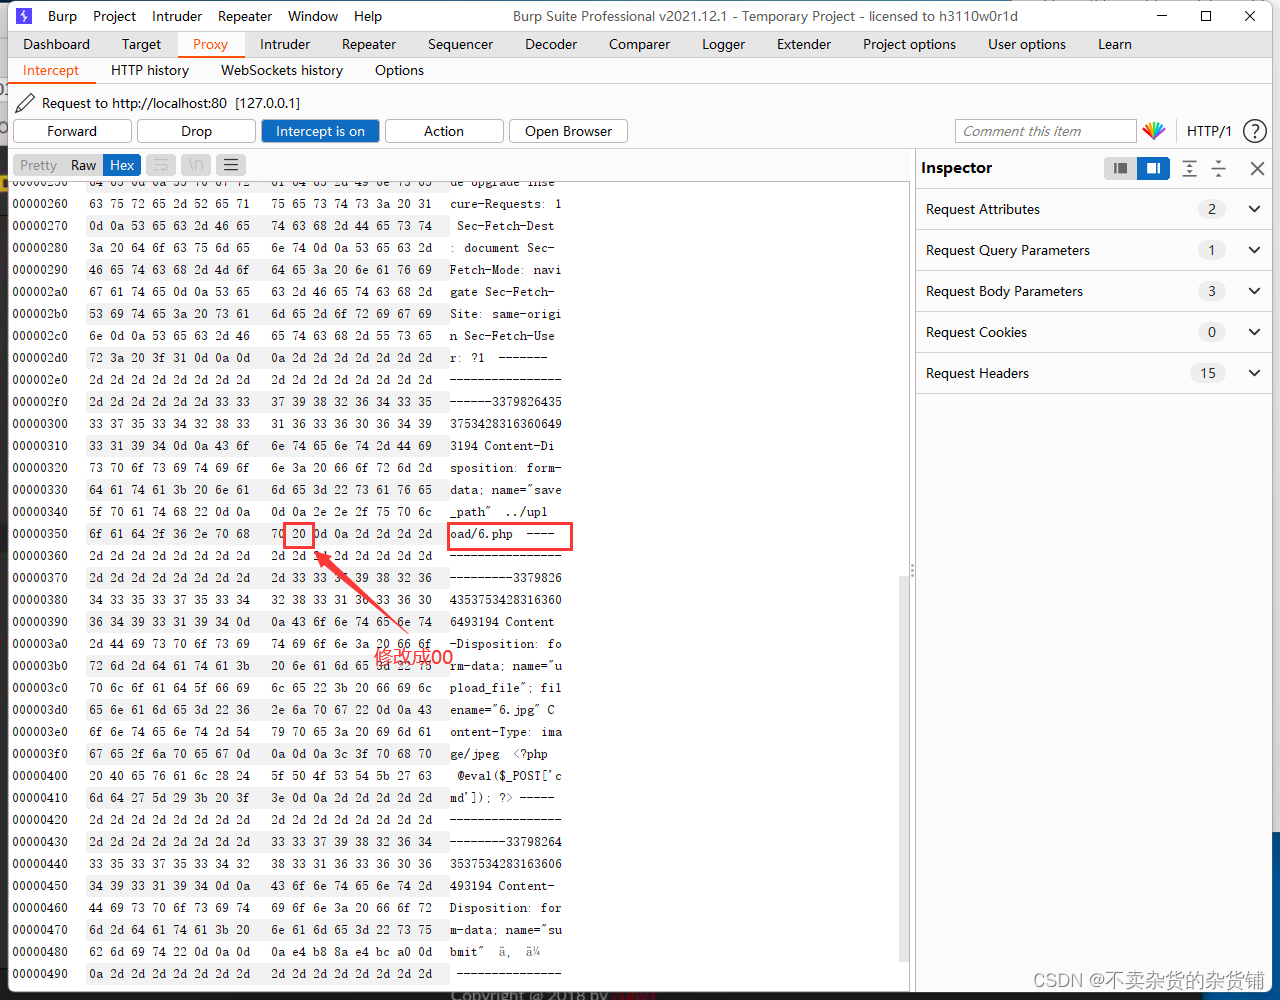Switch Inspector to docked-right layout icon

coord(1153,168)
